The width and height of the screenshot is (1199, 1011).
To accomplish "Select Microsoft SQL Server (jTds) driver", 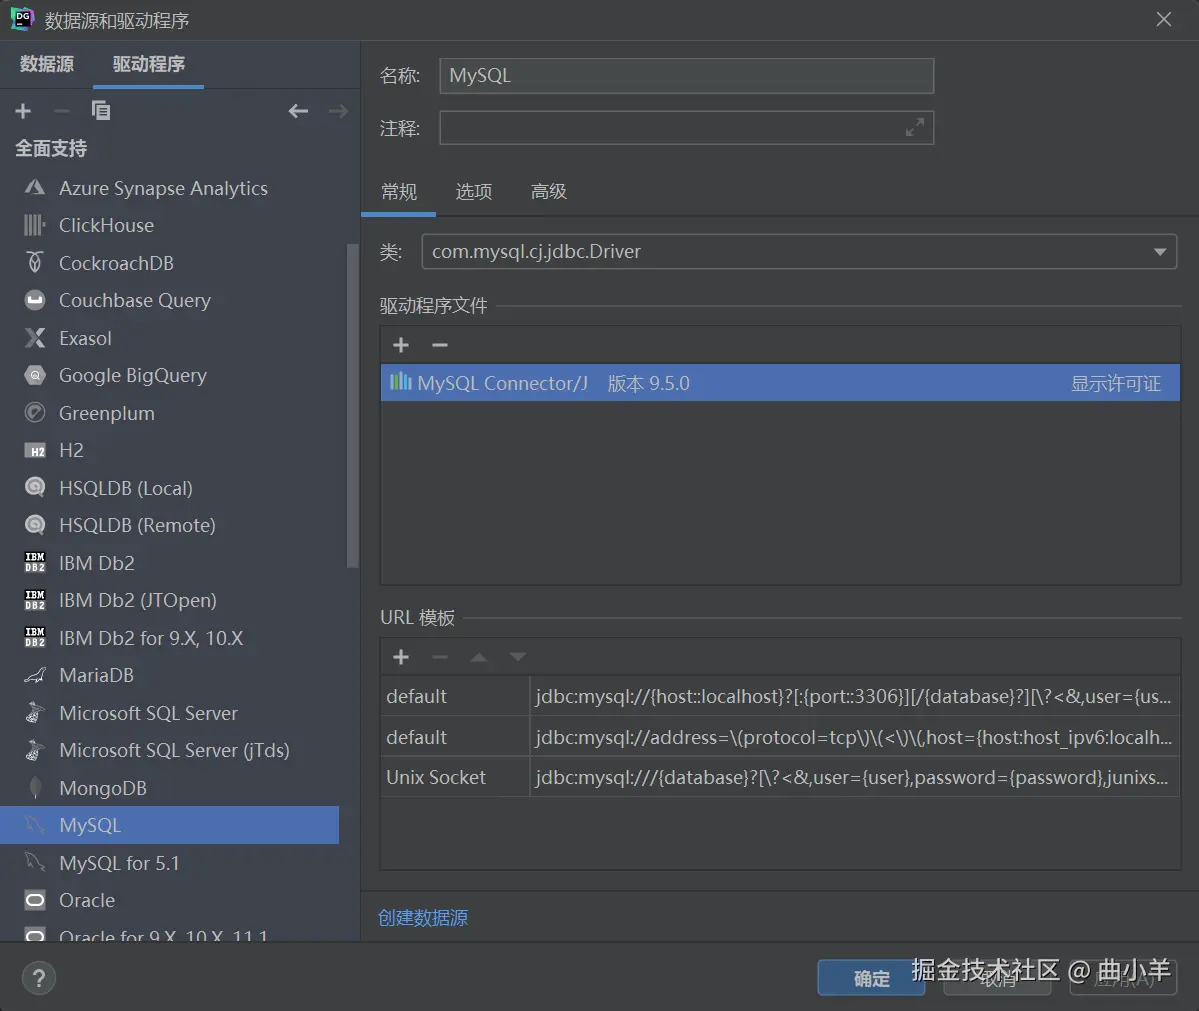I will tap(170, 750).
